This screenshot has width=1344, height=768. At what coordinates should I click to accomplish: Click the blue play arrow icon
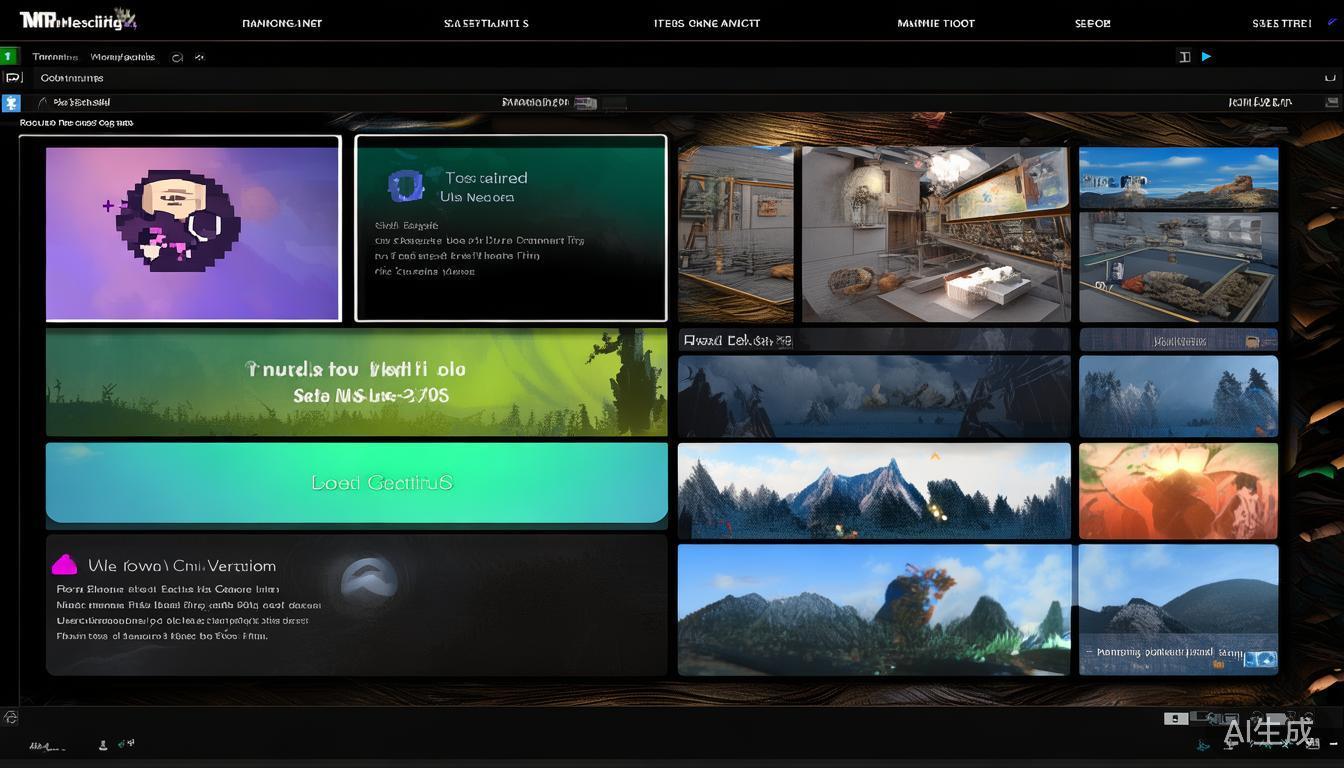(x=1206, y=57)
